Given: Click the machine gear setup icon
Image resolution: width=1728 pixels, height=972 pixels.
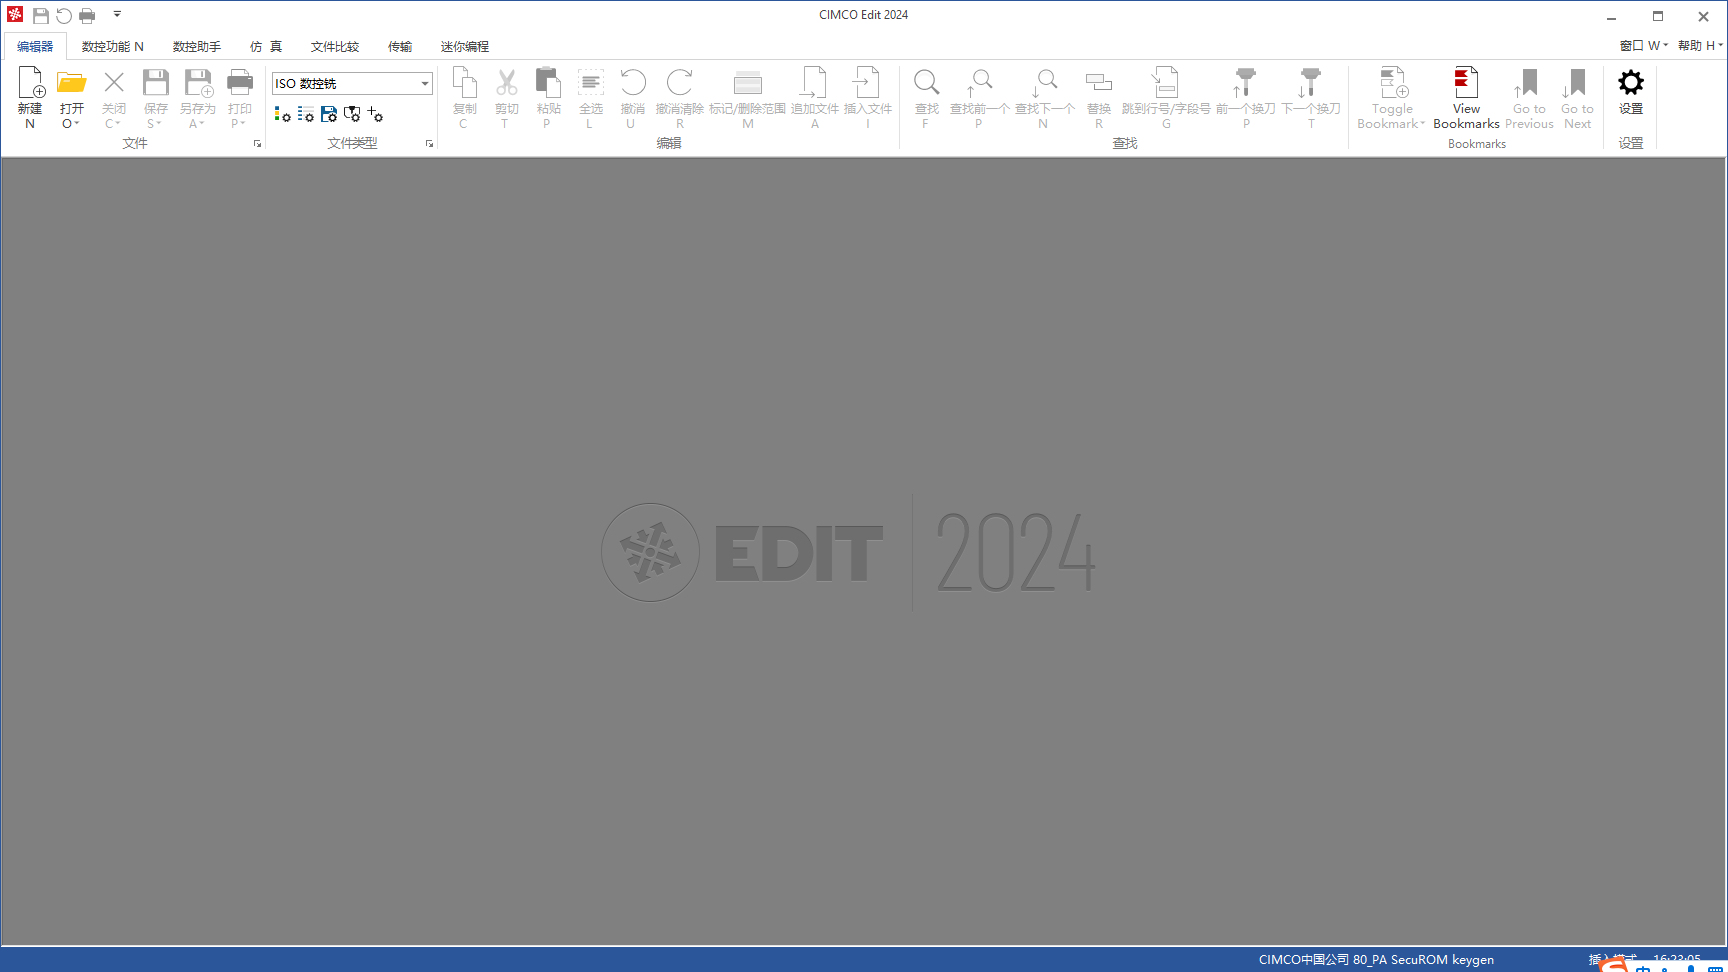Looking at the screenshot, I should [352, 115].
